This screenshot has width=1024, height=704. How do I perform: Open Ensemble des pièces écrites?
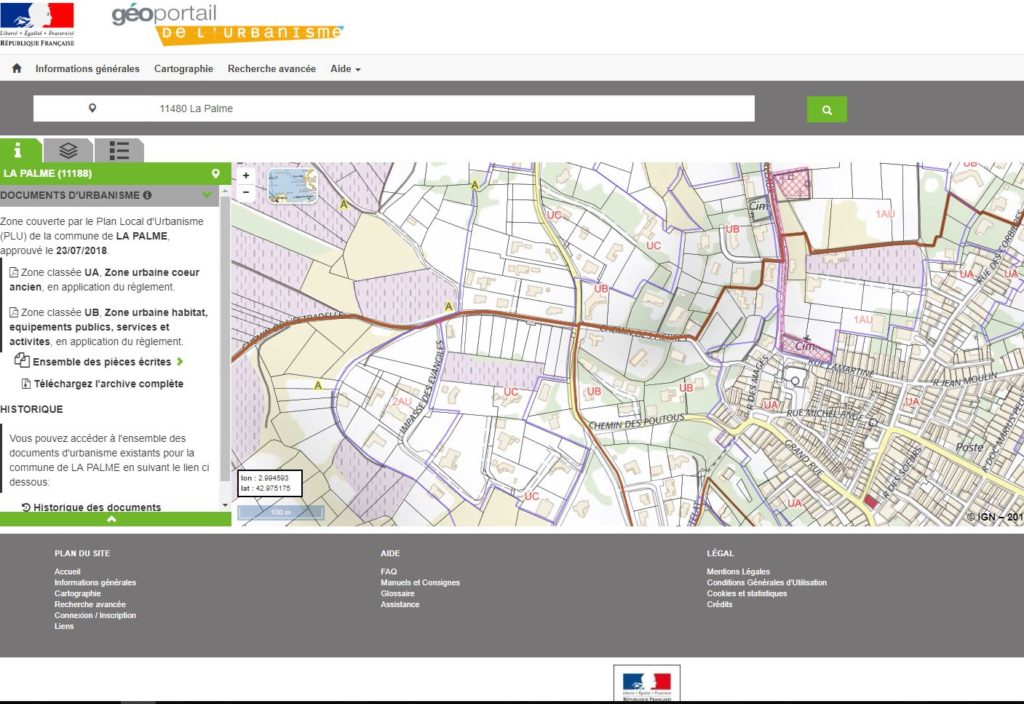coord(102,362)
